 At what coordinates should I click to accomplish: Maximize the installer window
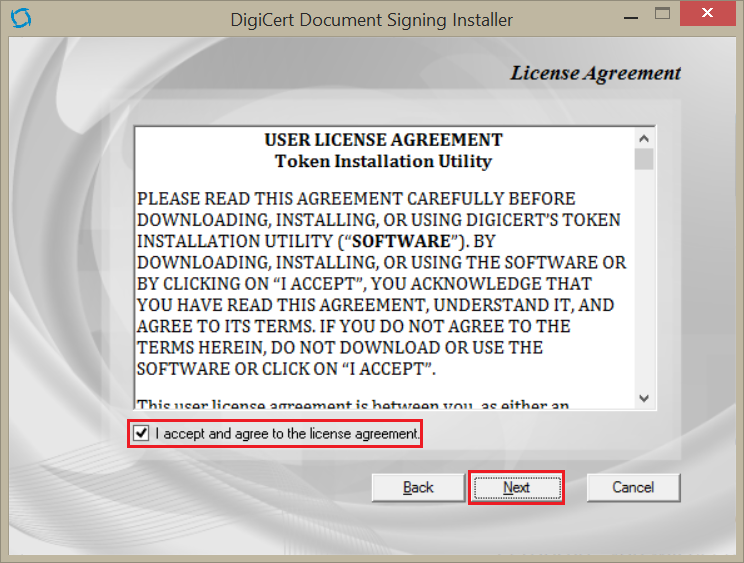click(x=662, y=15)
